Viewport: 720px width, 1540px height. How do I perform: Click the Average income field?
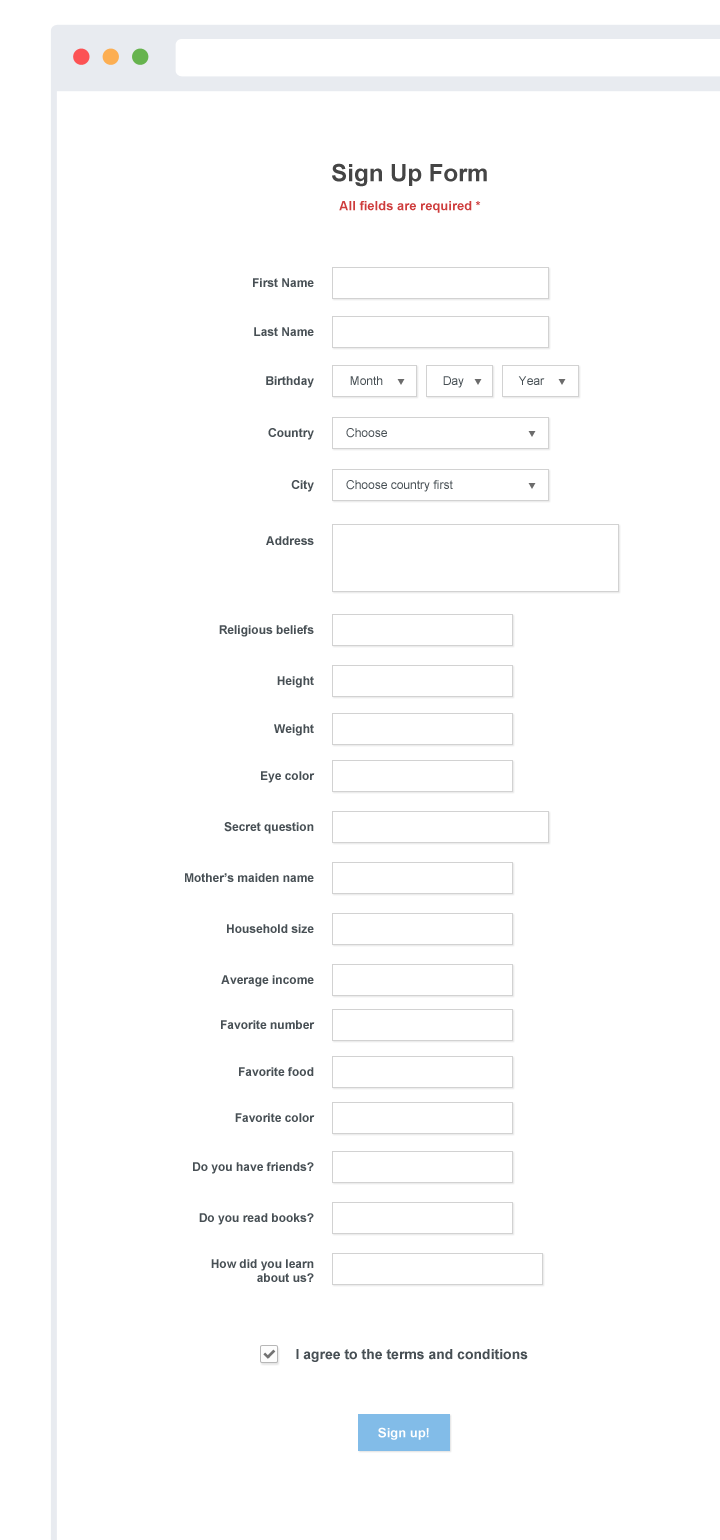click(x=422, y=980)
